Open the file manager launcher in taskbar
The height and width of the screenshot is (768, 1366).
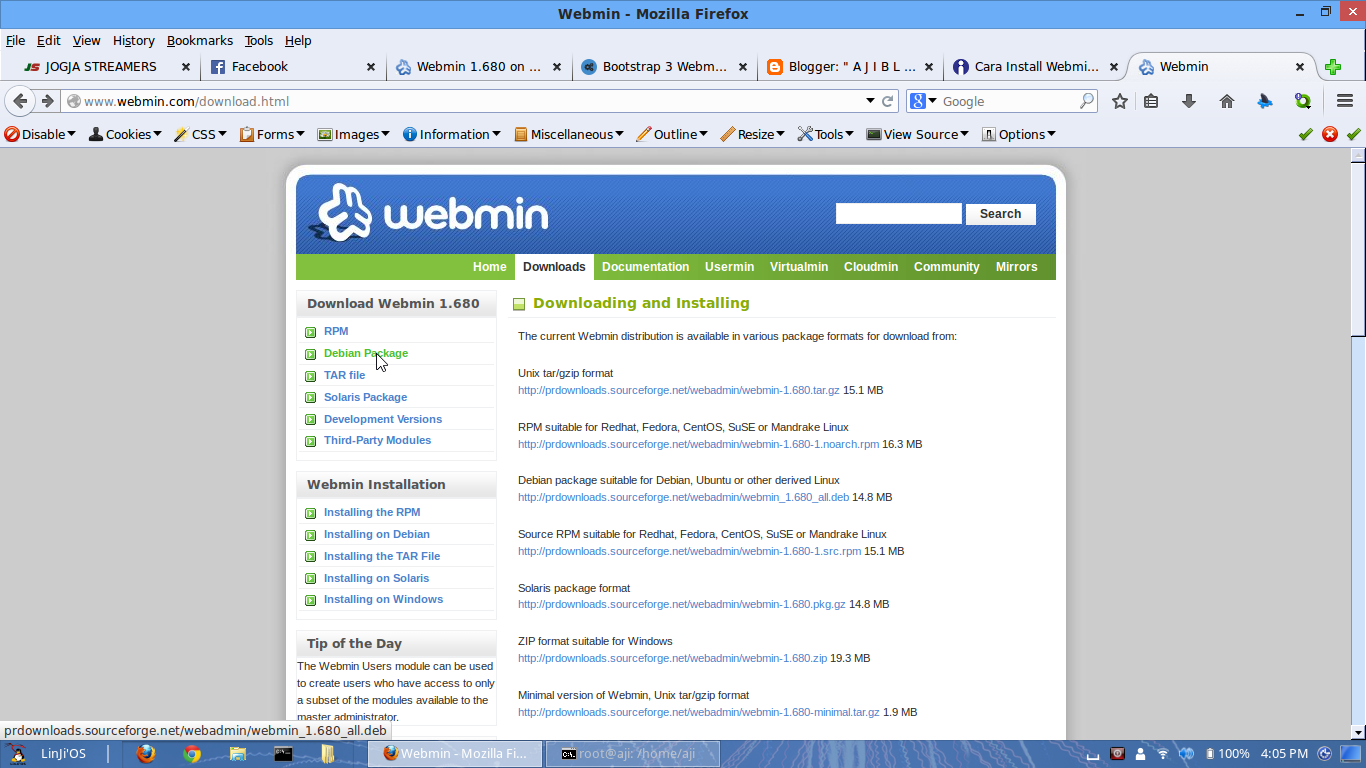238,754
